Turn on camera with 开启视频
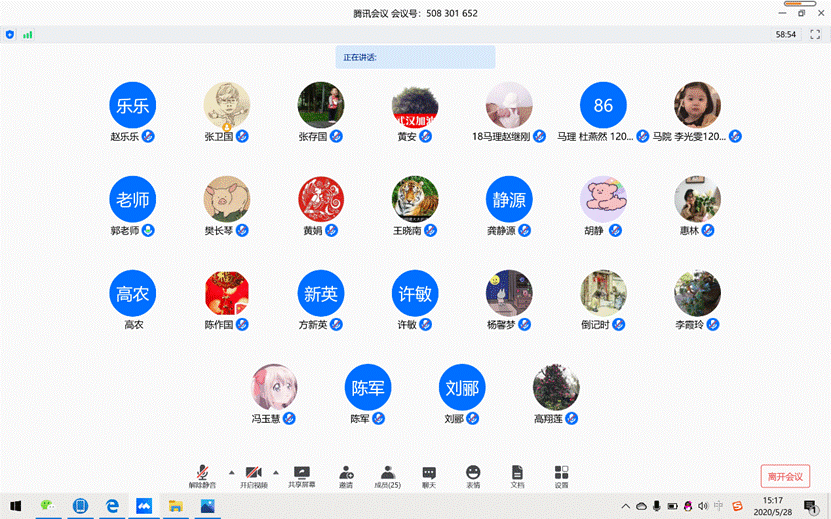 click(x=254, y=474)
